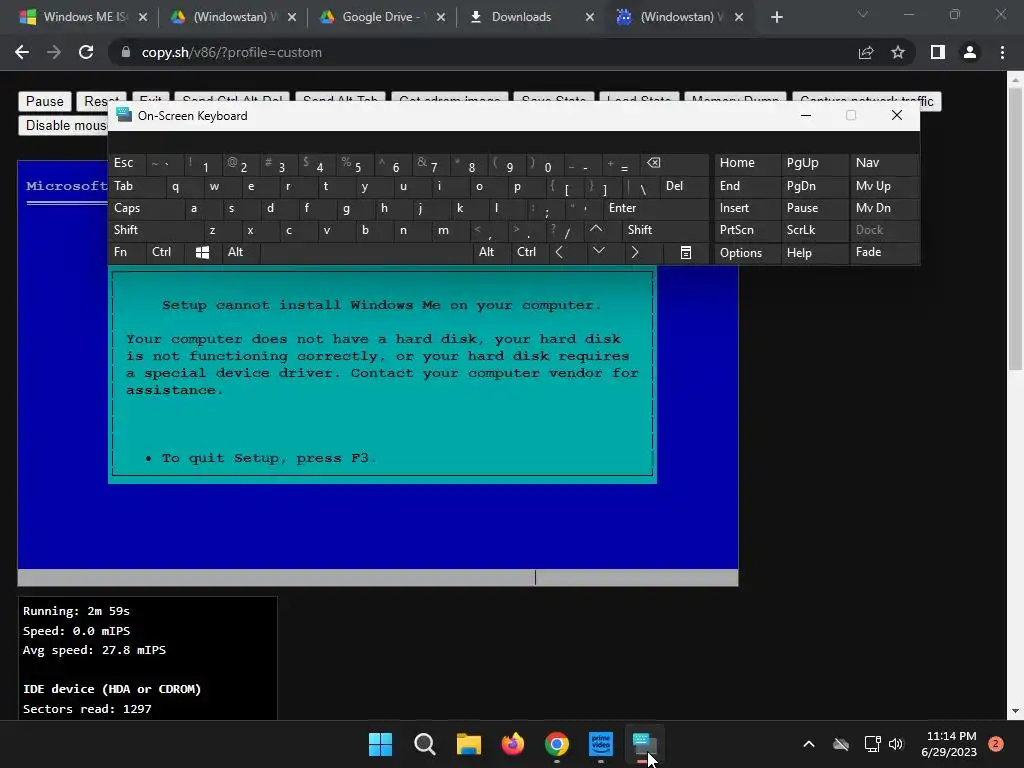The width and height of the screenshot is (1024, 768).
Task: Switch to first Windowstan Drive tab
Action: coord(232,17)
